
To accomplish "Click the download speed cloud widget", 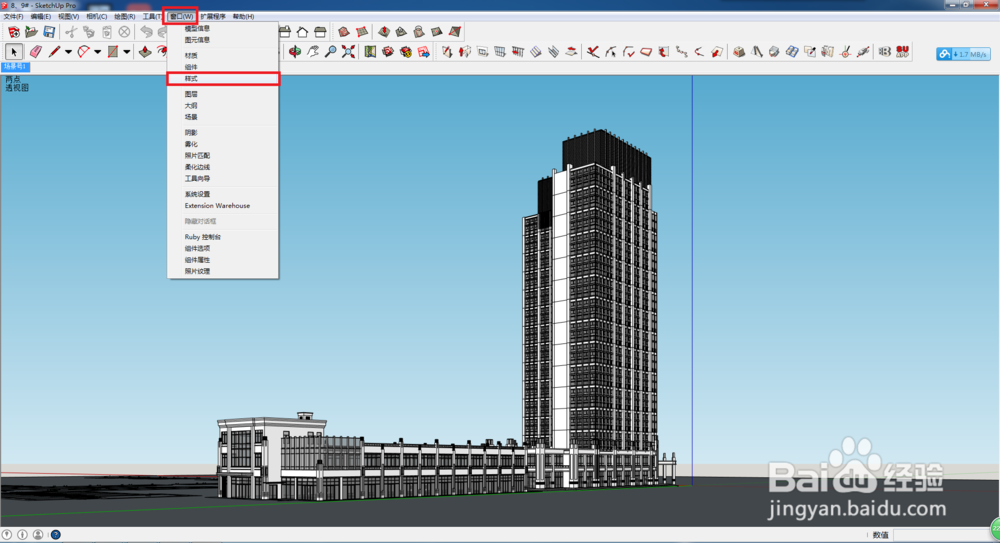I will pos(963,54).
